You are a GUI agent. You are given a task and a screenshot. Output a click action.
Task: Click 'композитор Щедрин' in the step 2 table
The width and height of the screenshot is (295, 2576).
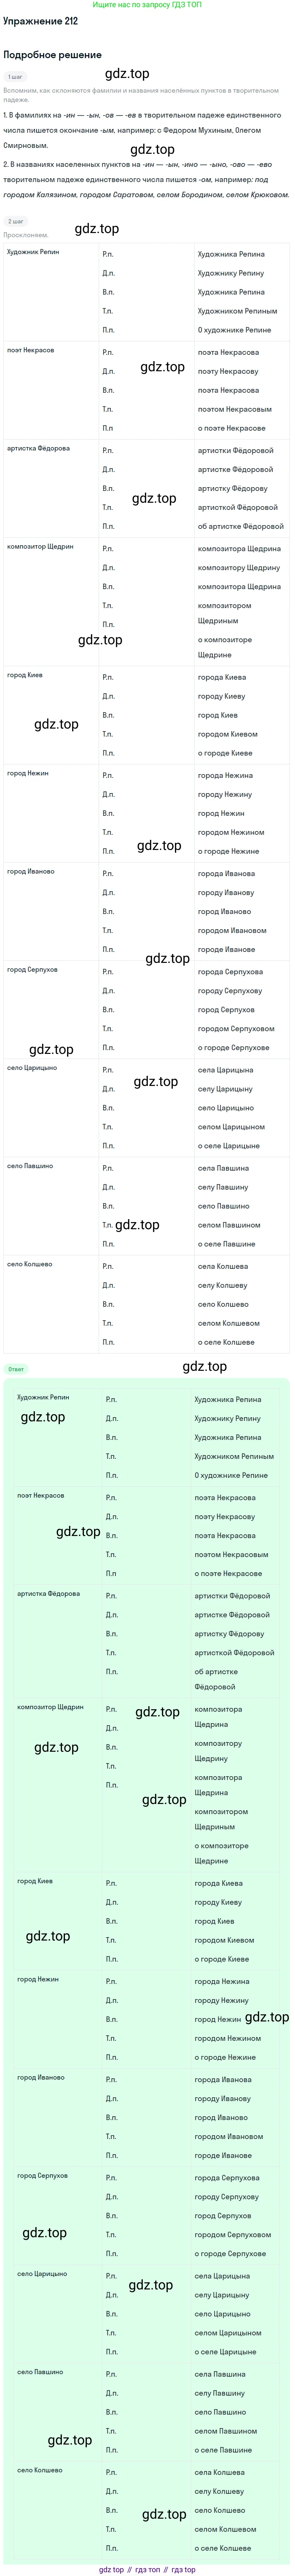[40, 547]
